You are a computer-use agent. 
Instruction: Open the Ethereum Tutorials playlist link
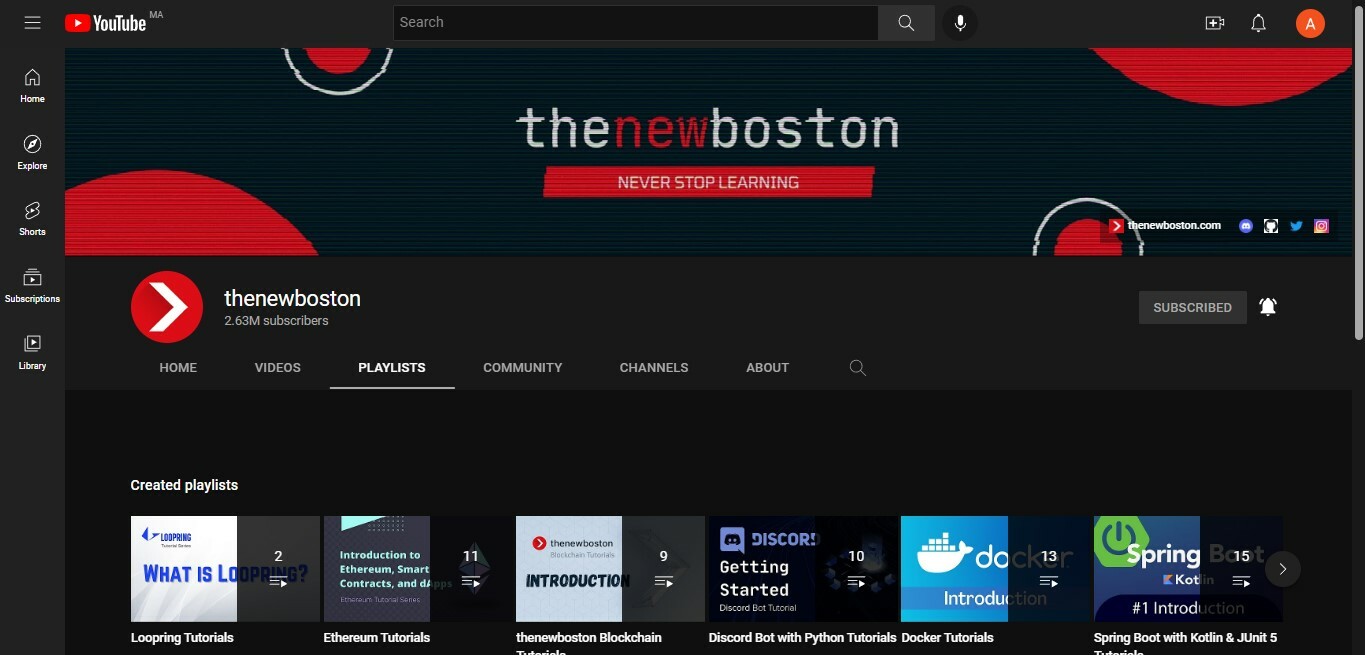tap(376, 637)
